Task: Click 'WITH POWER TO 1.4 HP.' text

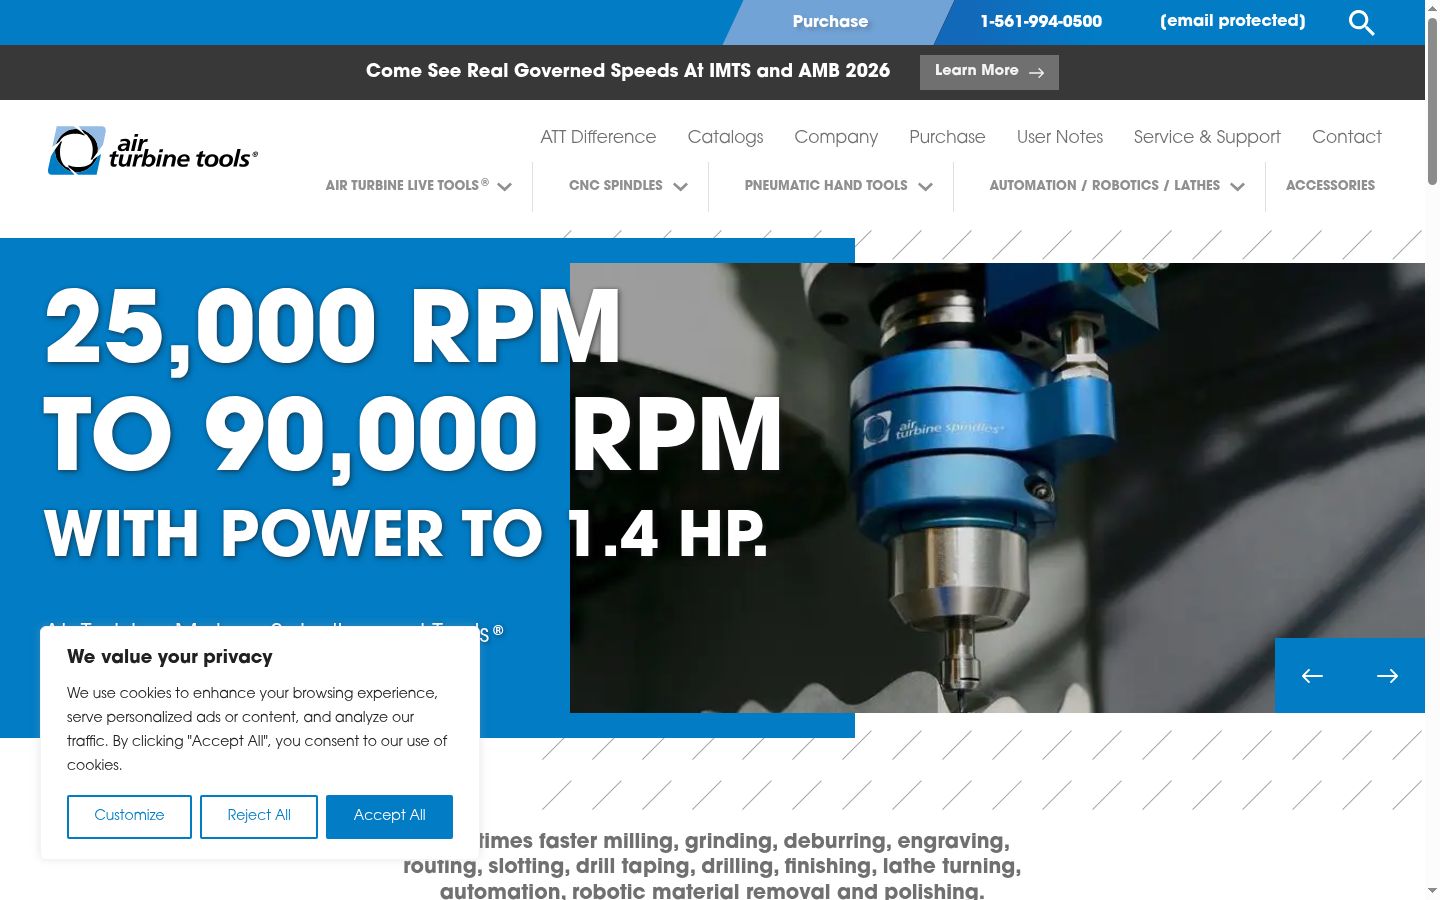Action: click(406, 534)
